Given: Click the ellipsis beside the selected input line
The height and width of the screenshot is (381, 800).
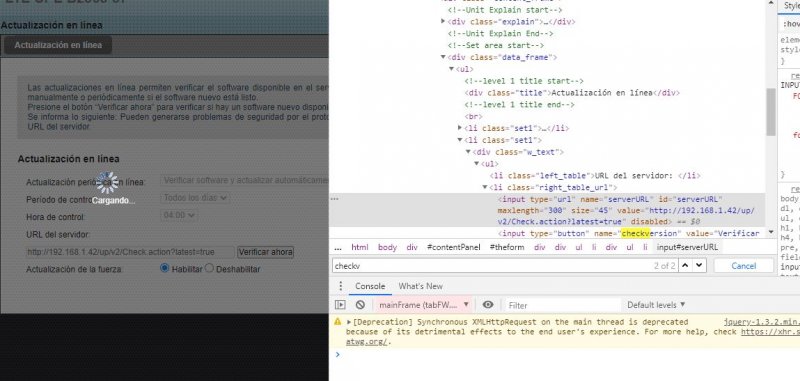Looking at the screenshot, I should tap(335, 199).
